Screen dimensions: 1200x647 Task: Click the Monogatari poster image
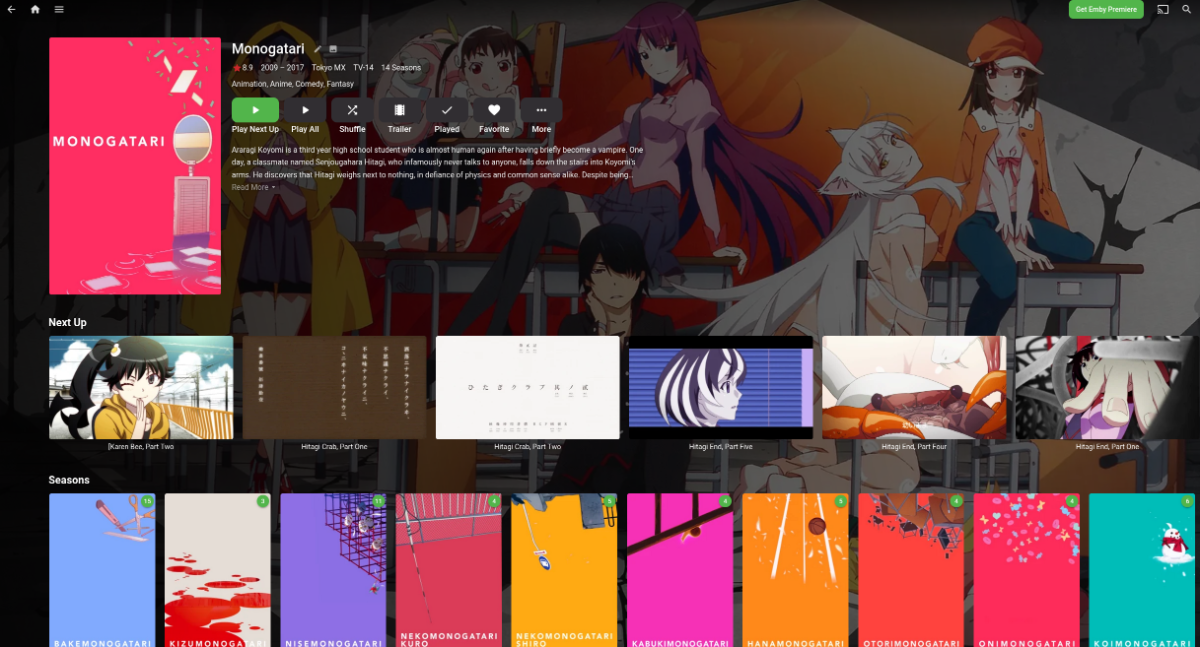click(x=135, y=166)
